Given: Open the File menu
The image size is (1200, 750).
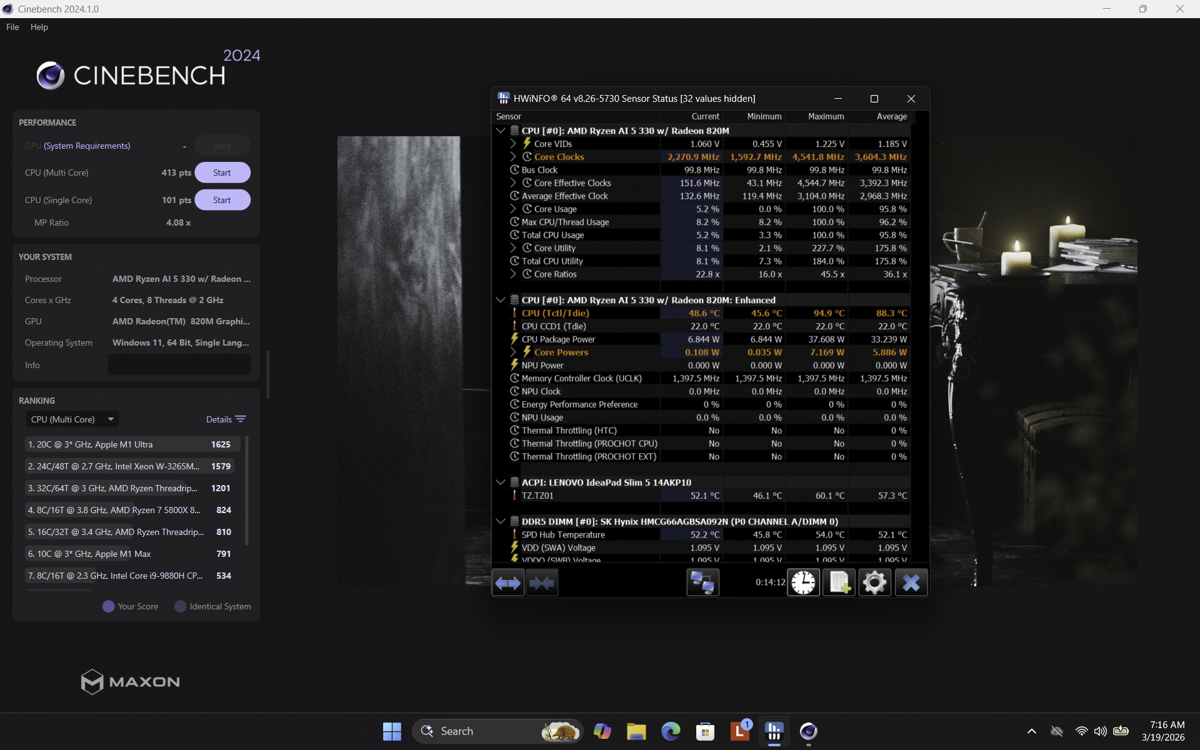Looking at the screenshot, I should click(12, 27).
